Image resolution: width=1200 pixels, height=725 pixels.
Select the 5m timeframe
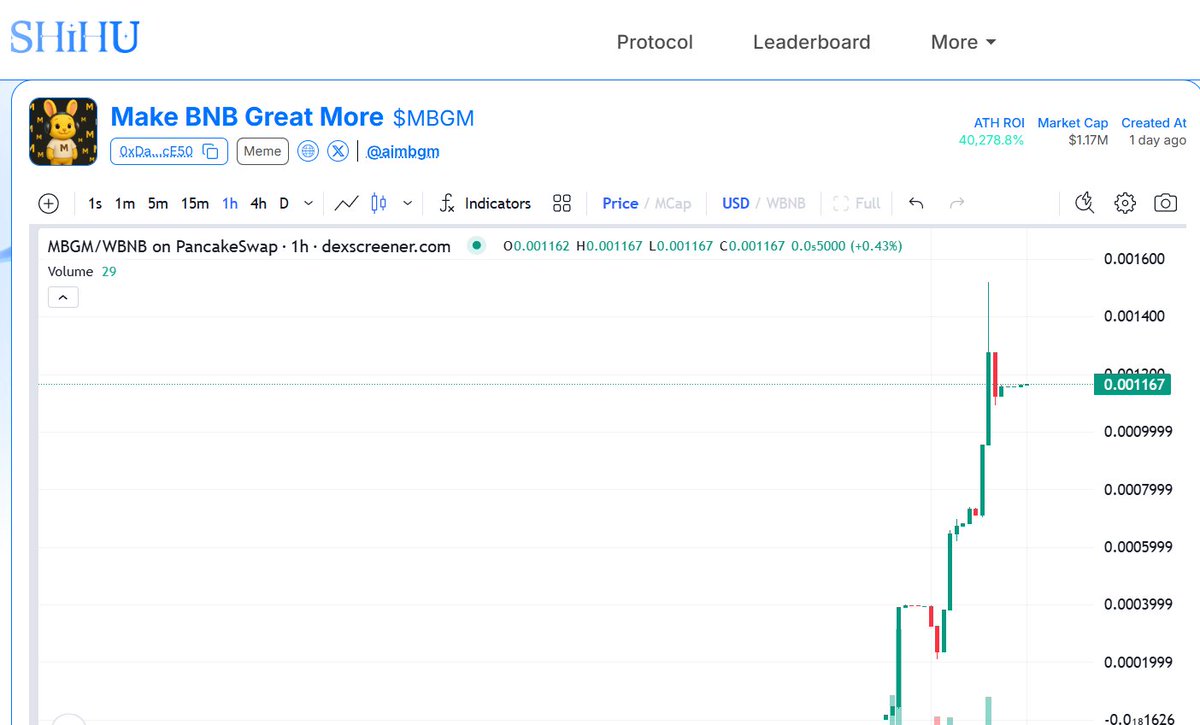pyautogui.click(x=158, y=203)
